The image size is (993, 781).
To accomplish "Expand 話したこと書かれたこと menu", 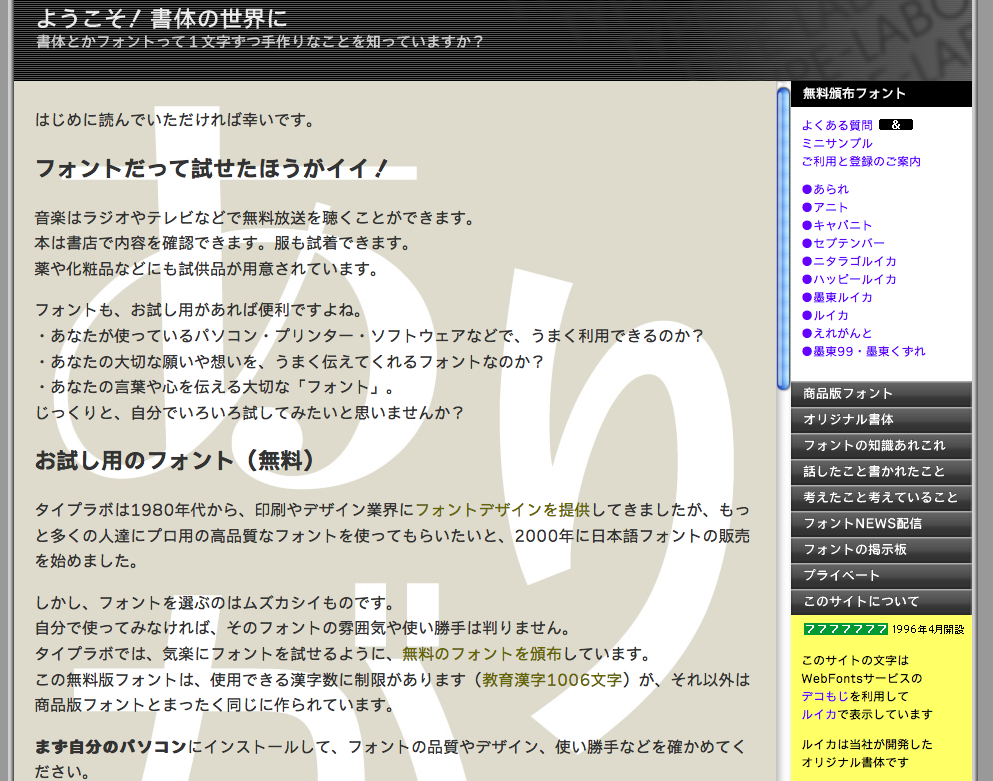I will tap(881, 472).
